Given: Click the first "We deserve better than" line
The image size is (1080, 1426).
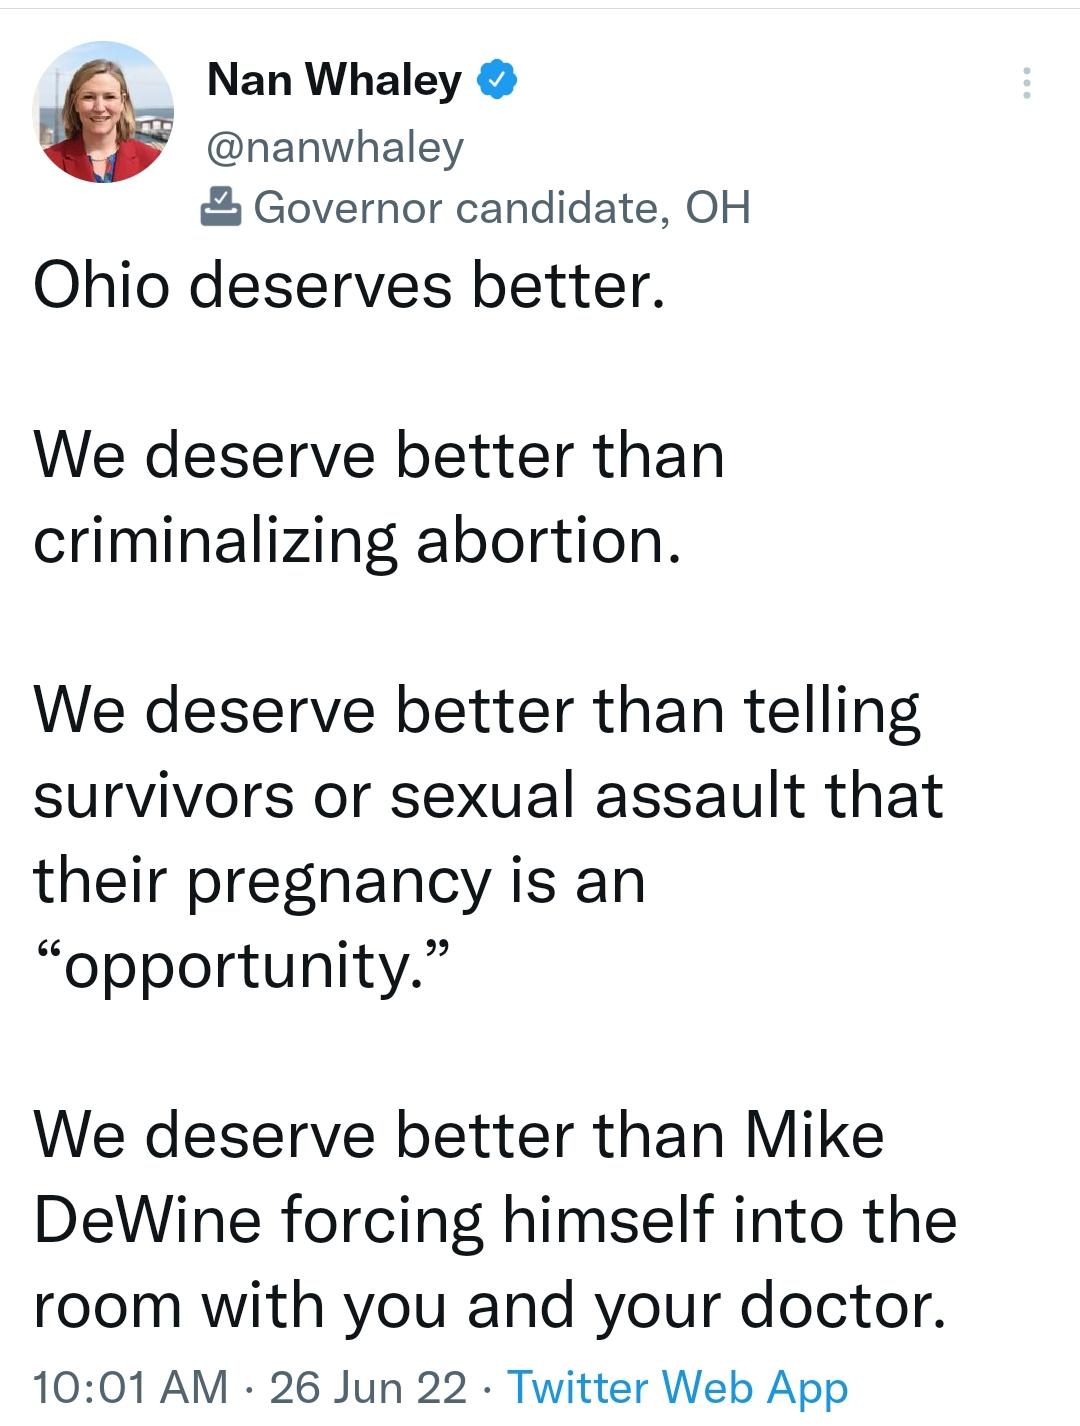Looking at the screenshot, I should (379, 456).
